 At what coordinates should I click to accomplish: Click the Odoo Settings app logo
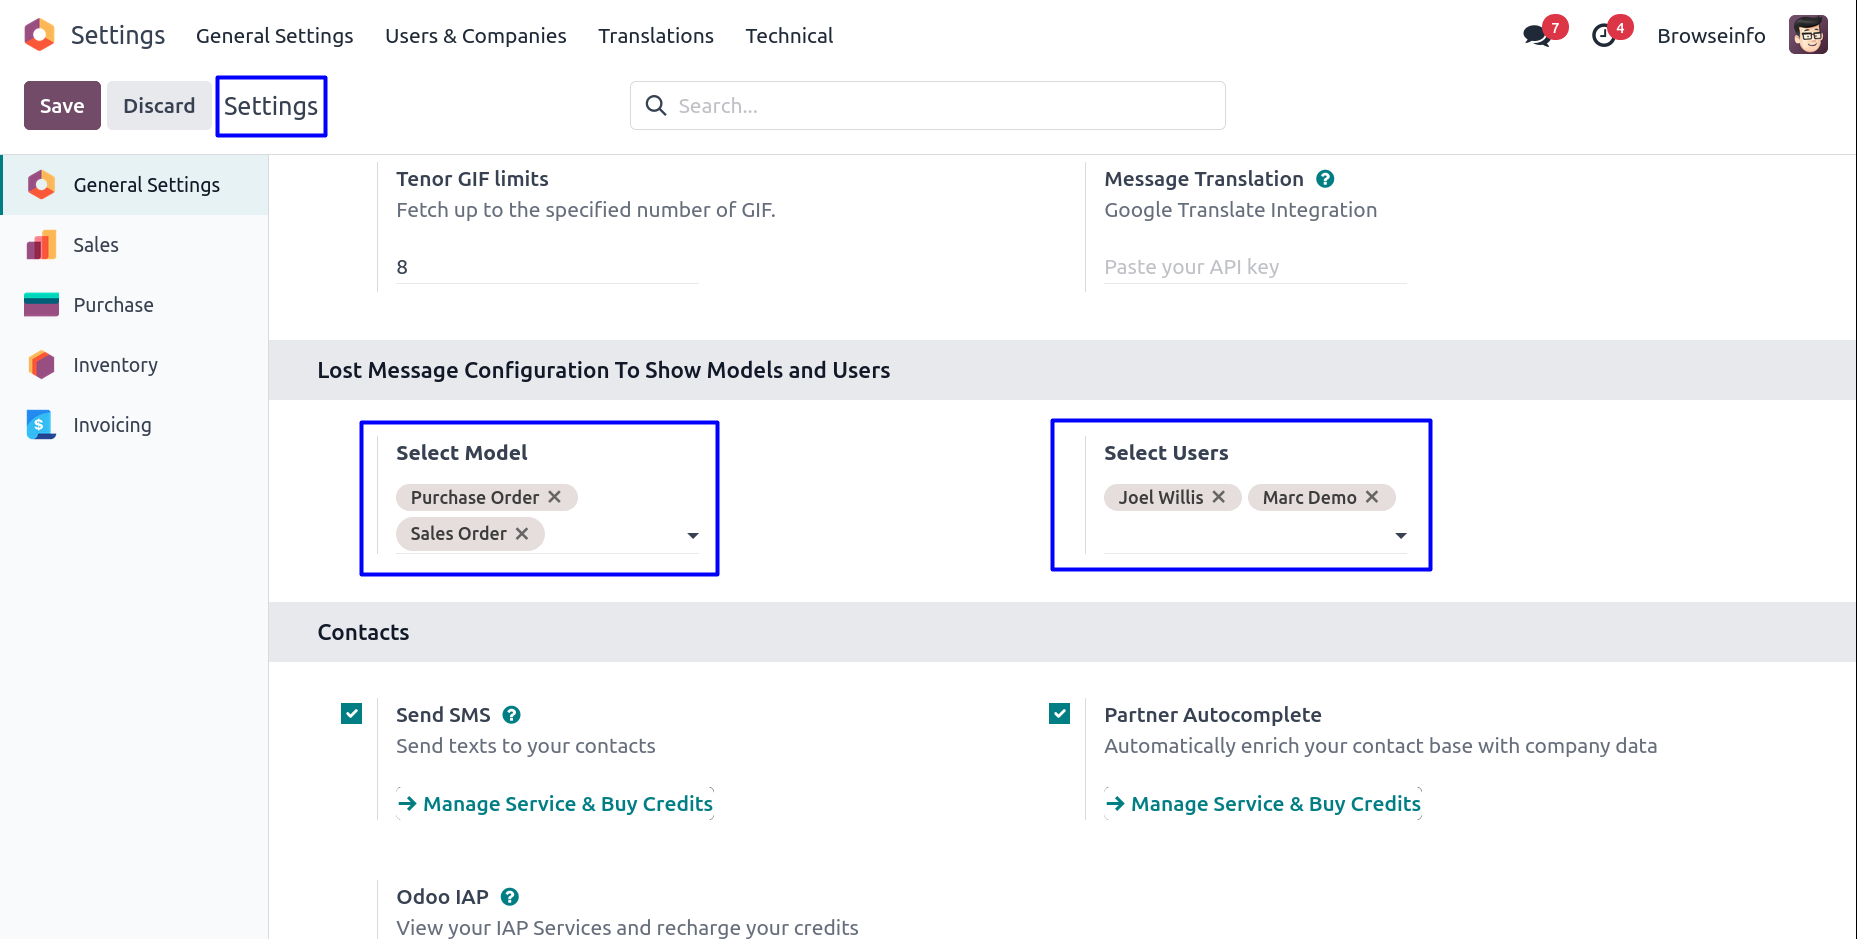point(39,35)
